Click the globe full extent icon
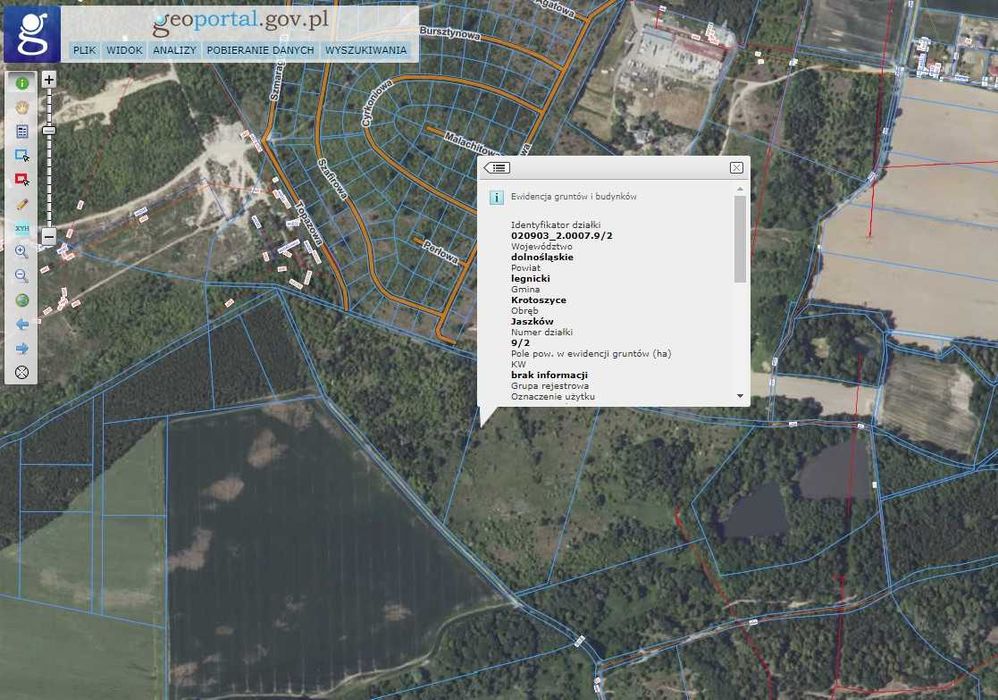The image size is (998, 700). 22,300
